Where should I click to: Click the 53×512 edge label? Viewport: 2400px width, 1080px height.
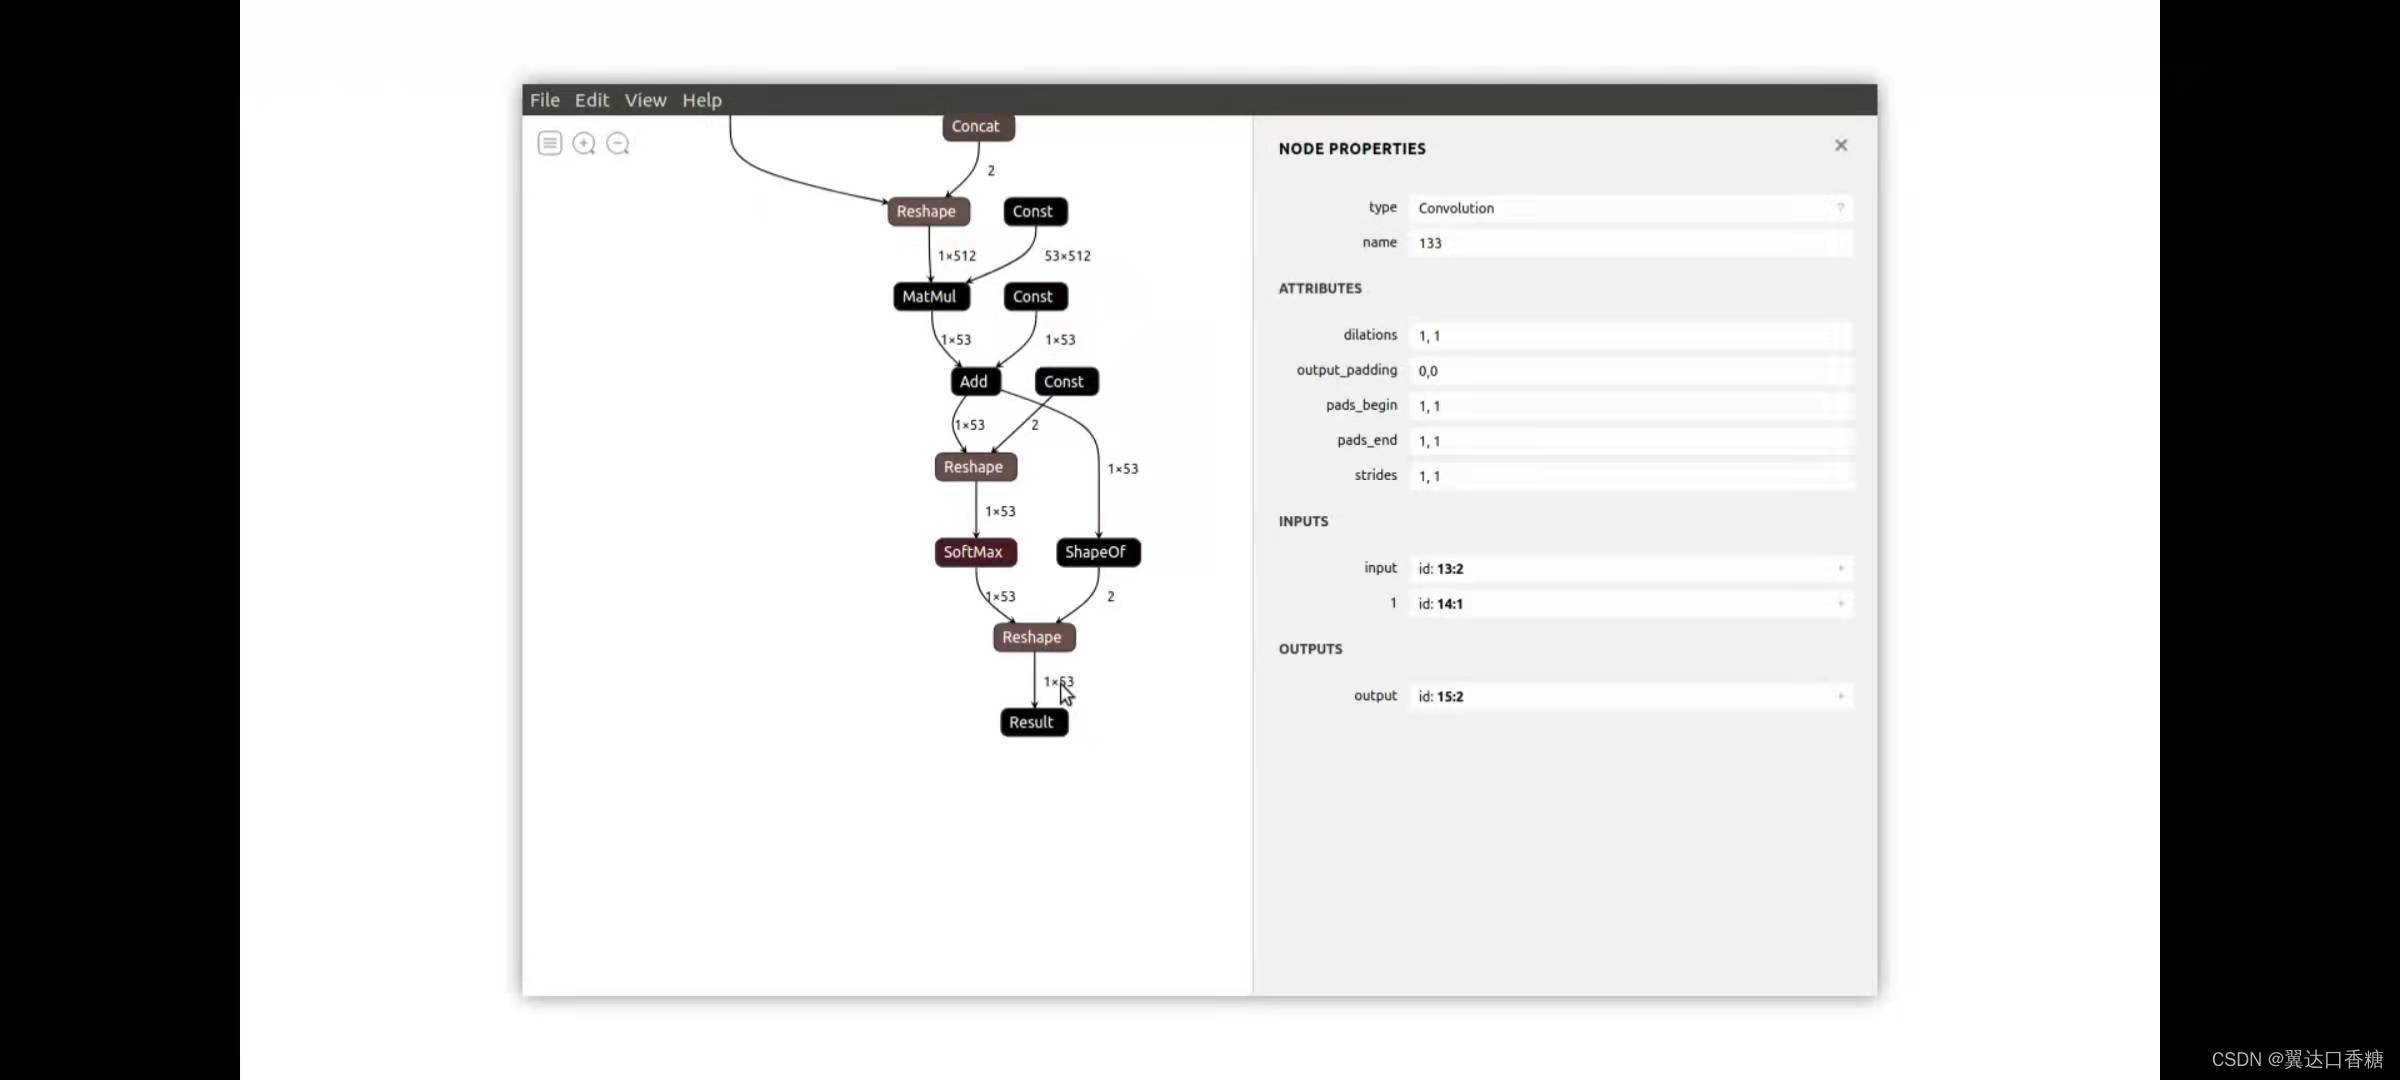tap(1067, 256)
